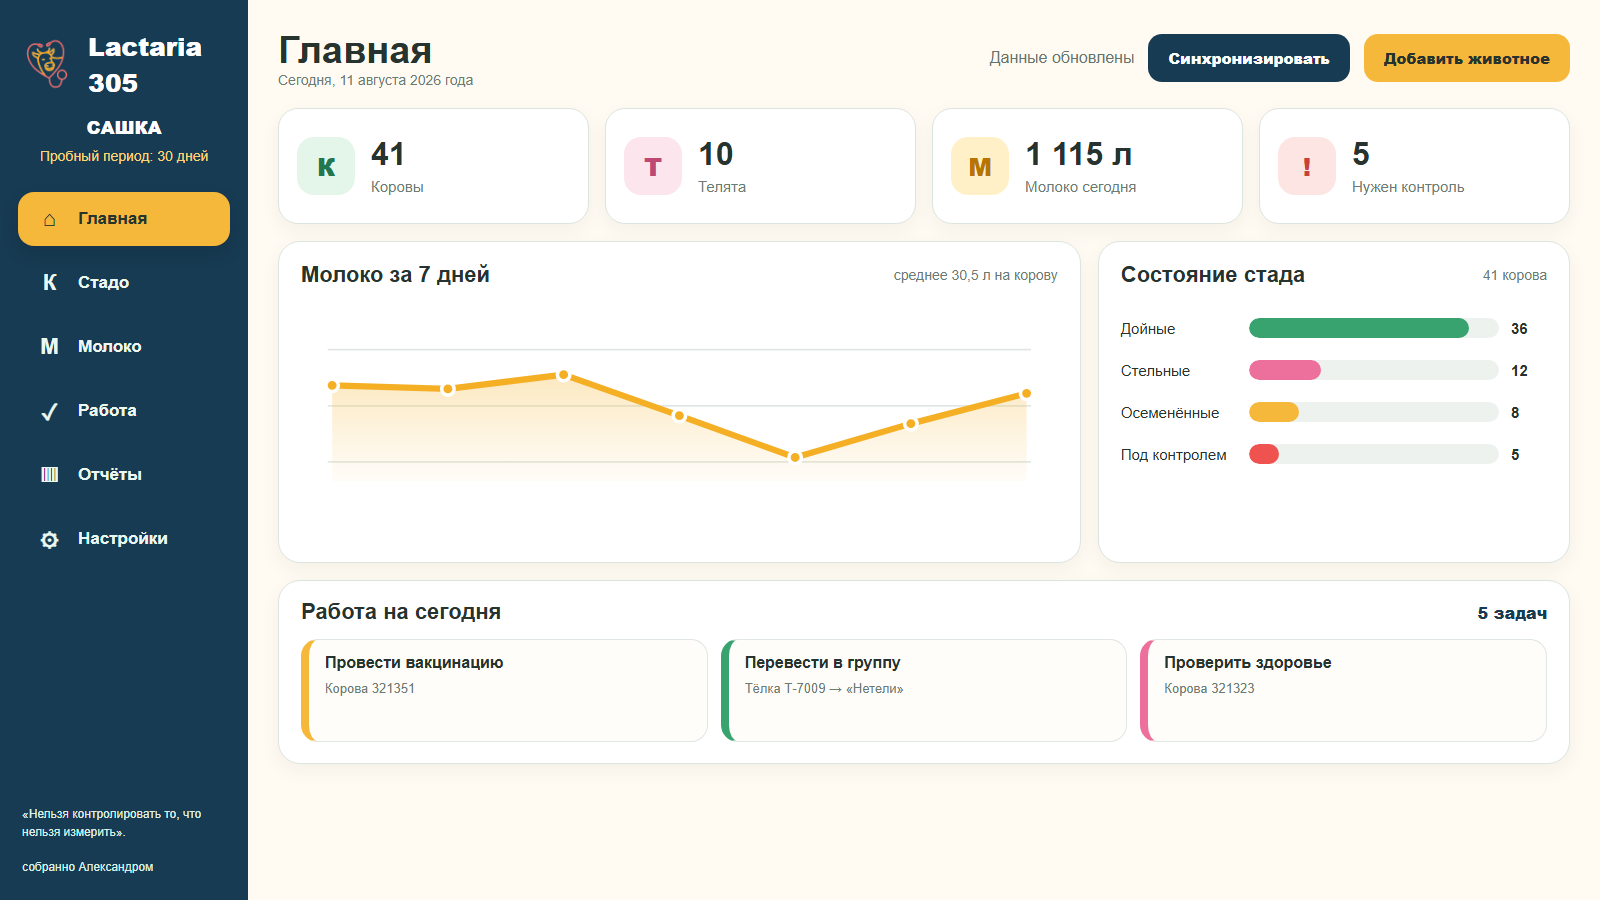Click 'среднее 30,5 л на корову' text
The width and height of the screenshot is (1600, 900).
click(x=975, y=275)
